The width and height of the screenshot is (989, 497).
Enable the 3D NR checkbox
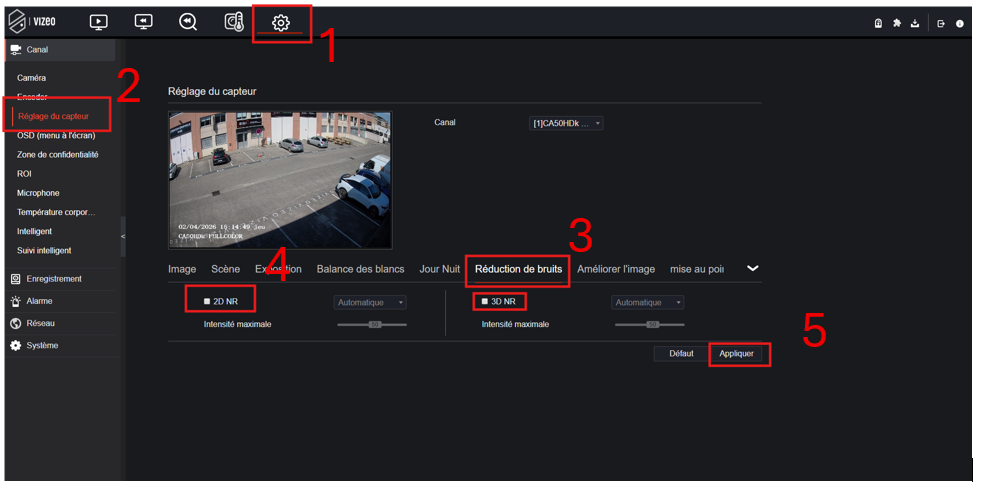tap(485, 301)
